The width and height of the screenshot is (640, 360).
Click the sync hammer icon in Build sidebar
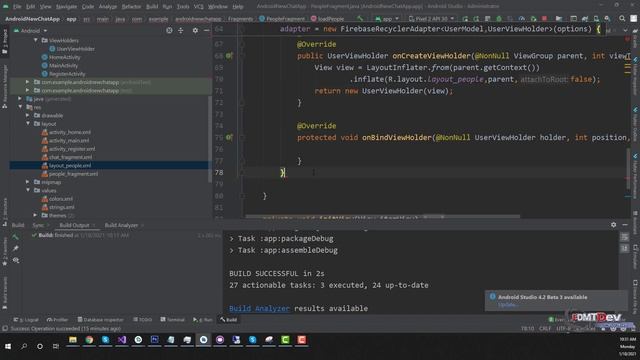click(x=16, y=237)
